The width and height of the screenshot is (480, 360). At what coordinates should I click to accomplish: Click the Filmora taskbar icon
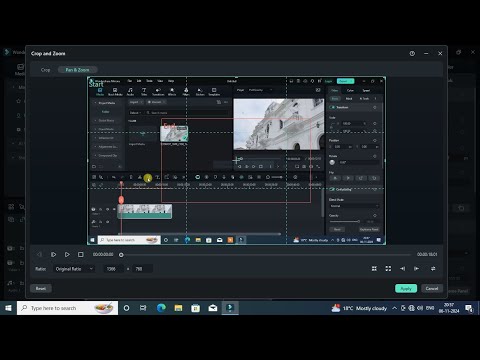[230, 308]
